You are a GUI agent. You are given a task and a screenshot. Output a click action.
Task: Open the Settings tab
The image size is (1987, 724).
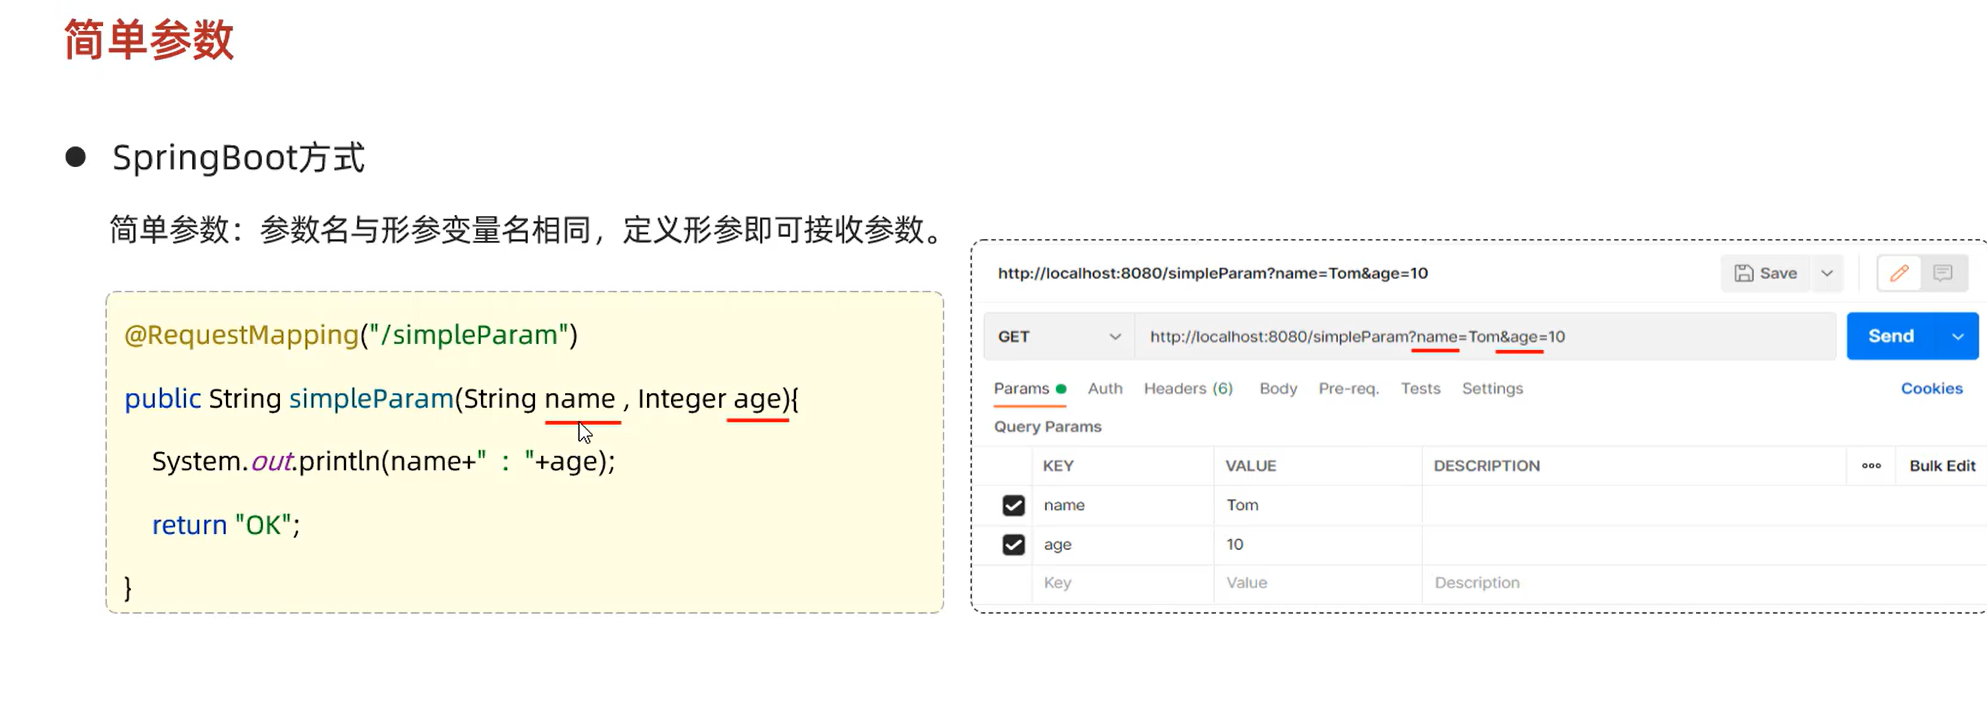1492,389
